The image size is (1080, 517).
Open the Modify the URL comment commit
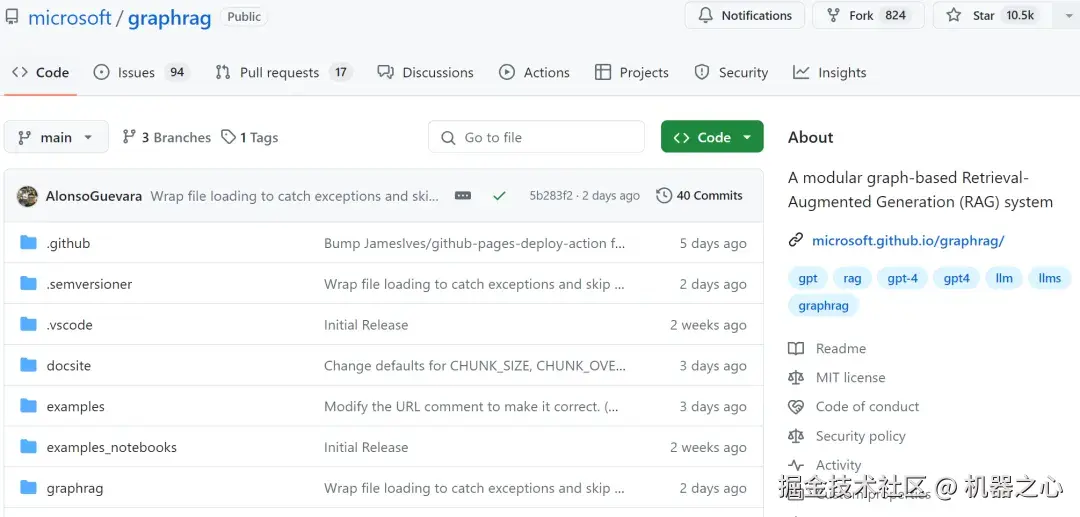[471, 406]
